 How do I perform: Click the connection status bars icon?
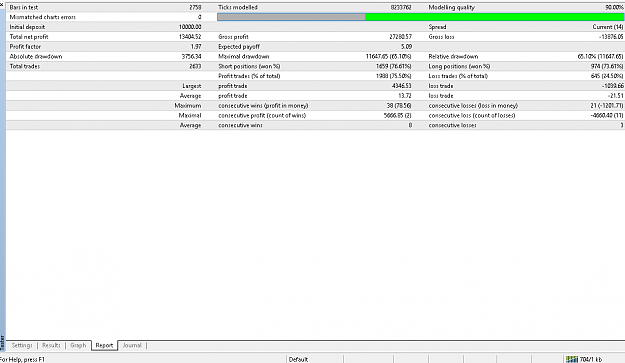(572, 359)
